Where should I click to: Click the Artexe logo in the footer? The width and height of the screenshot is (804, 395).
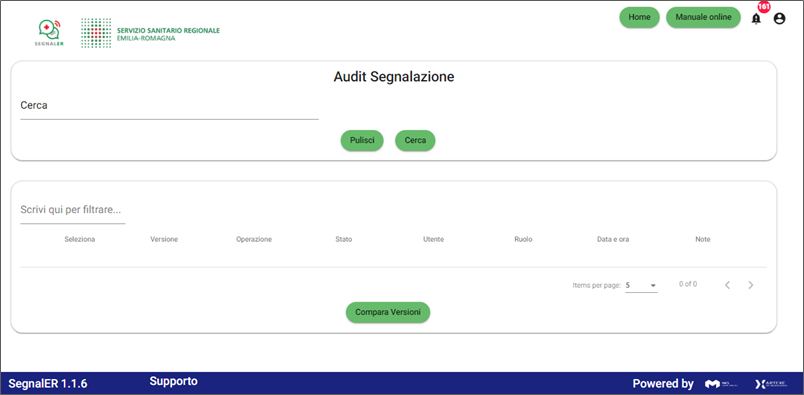[771, 384]
